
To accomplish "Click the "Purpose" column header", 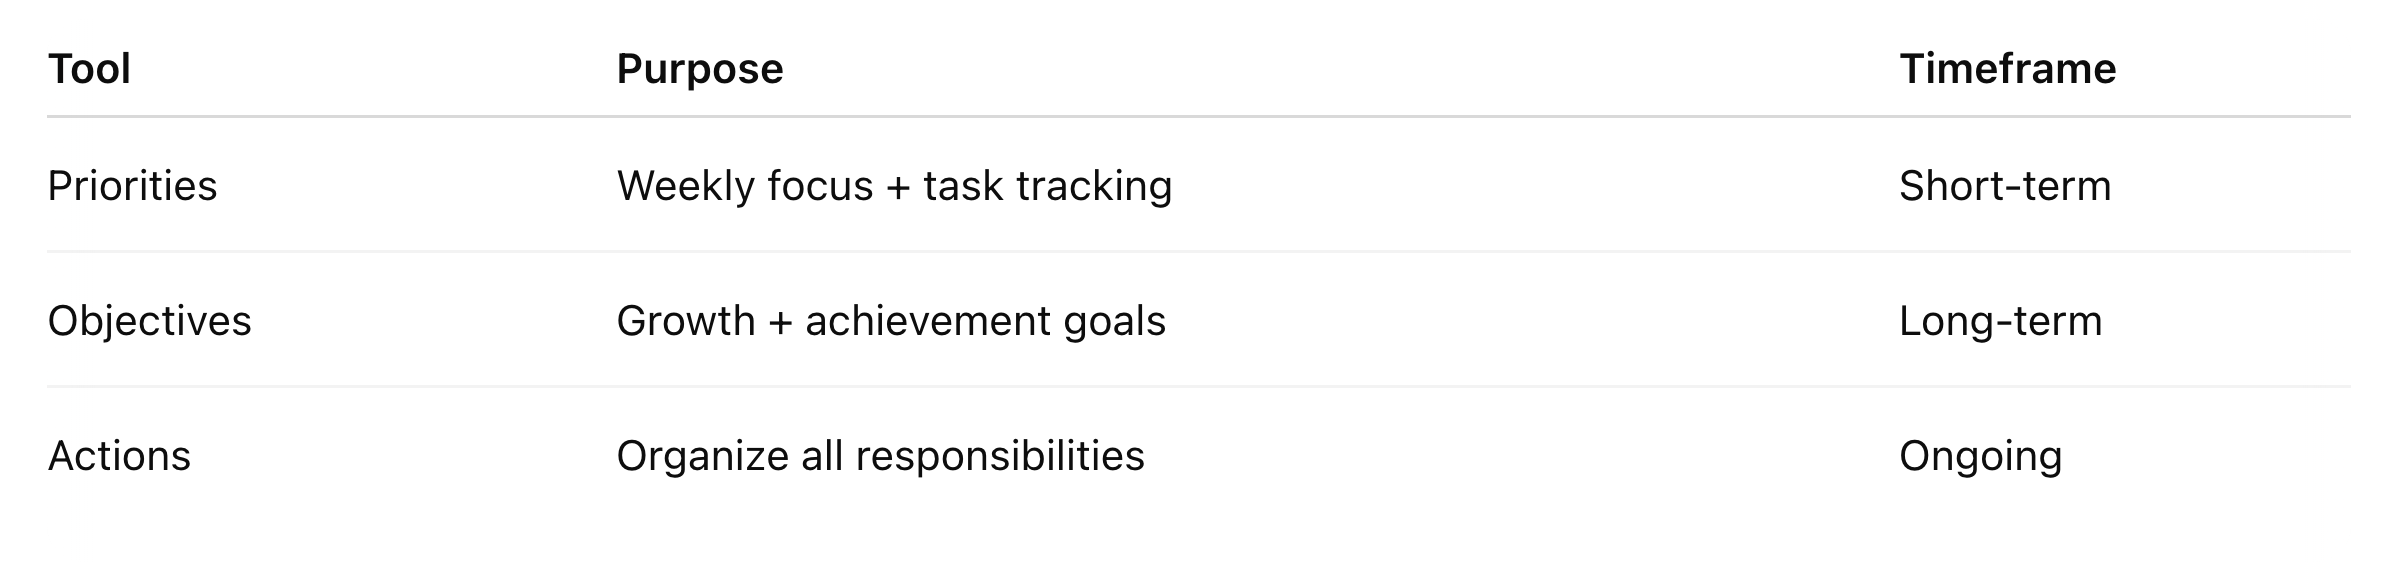I will 699,69.
